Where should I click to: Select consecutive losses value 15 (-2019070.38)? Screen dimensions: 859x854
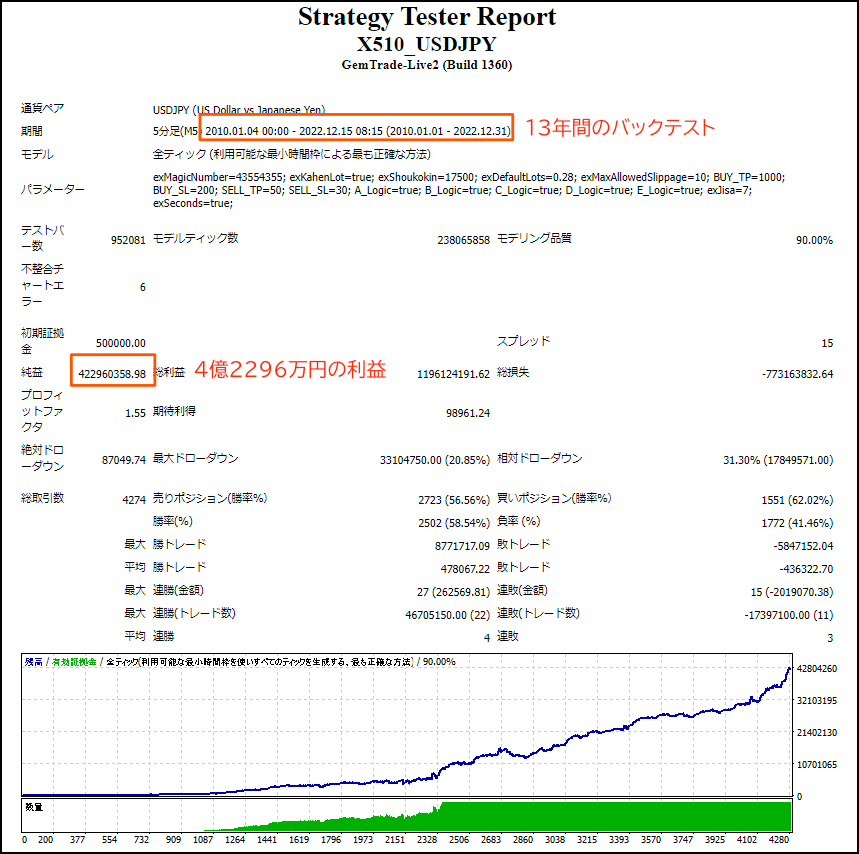pyautogui.click(x=792, y=592)
